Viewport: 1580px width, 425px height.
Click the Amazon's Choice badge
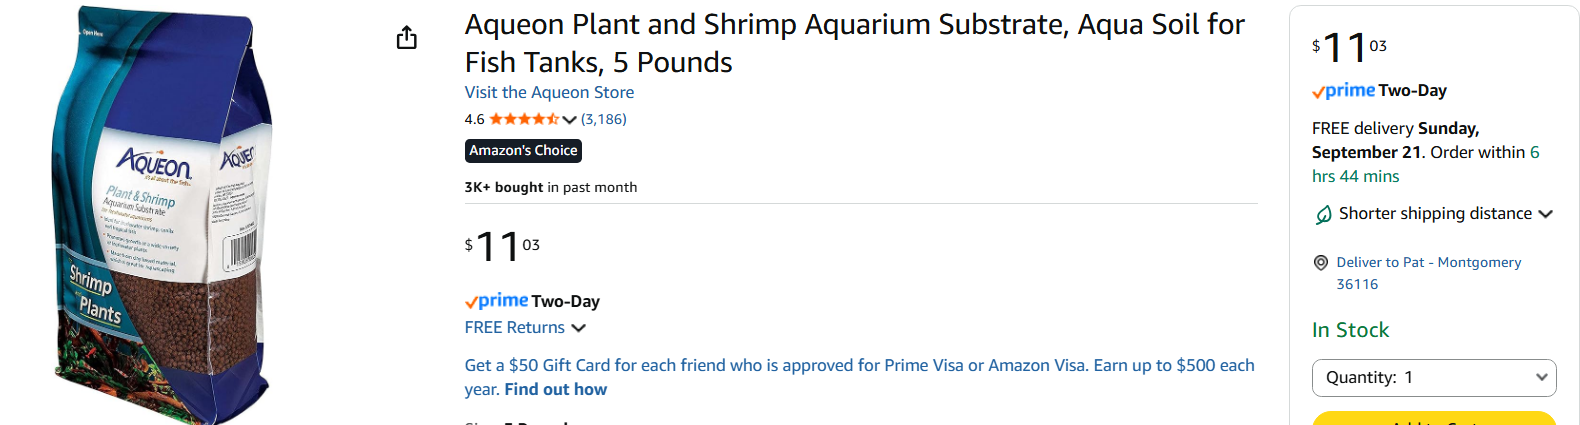523,151
